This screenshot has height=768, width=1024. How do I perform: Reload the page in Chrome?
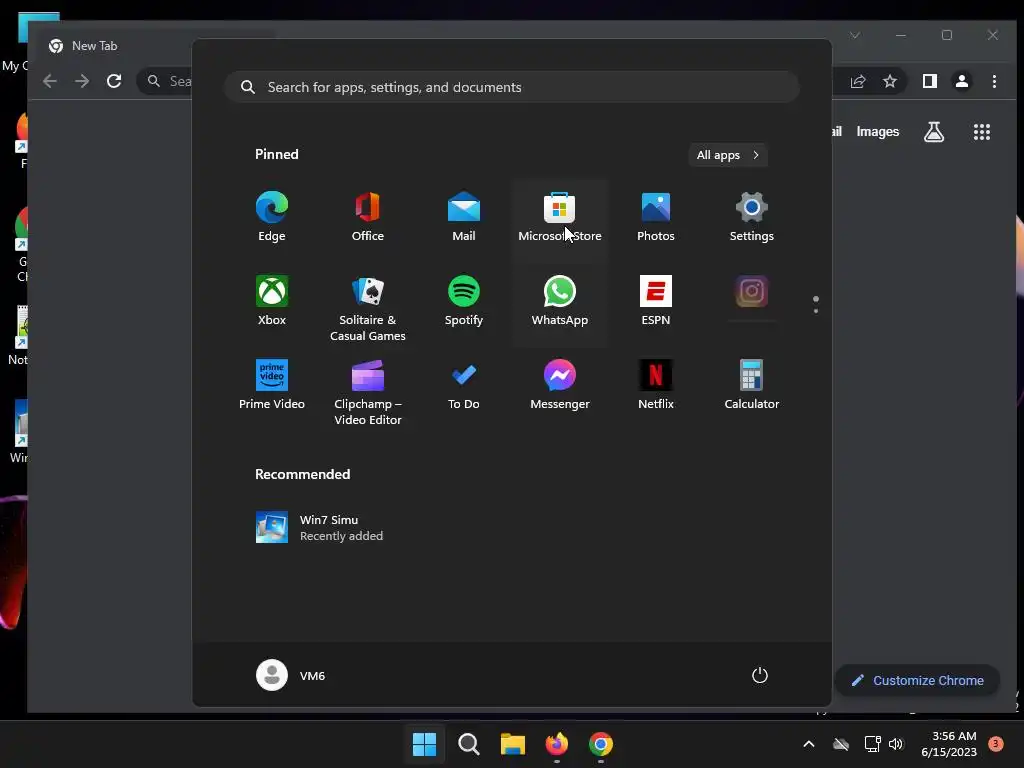pos(114,81)
